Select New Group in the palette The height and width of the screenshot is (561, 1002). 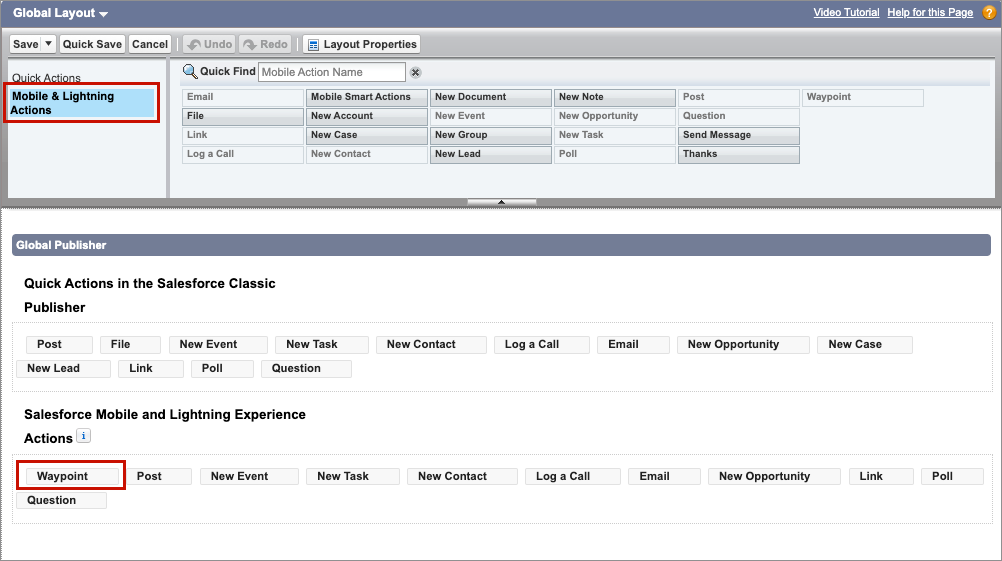(x=490, y=135)
